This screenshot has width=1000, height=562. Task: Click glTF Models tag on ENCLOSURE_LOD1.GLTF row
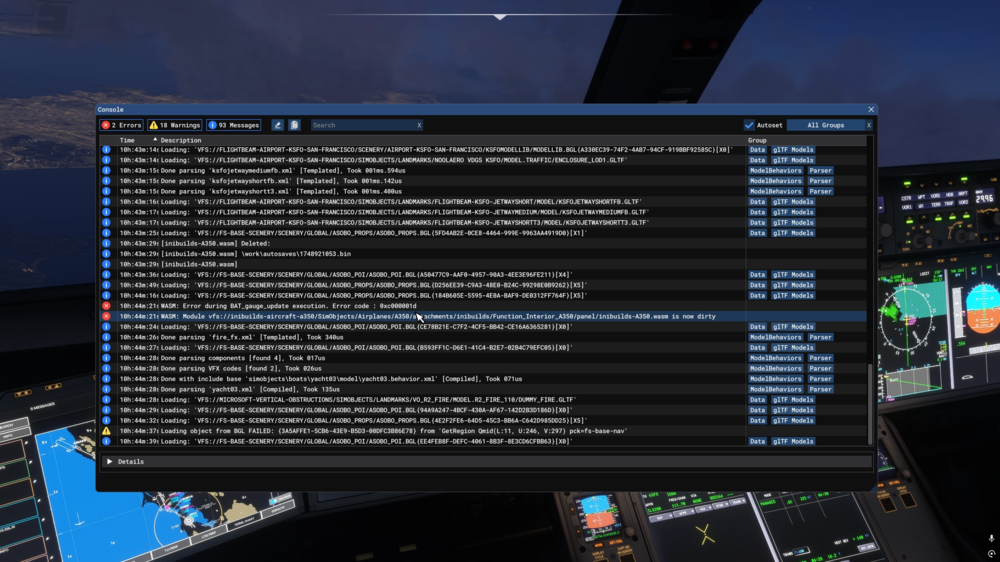pyautogui.click(x=793, y=160)
